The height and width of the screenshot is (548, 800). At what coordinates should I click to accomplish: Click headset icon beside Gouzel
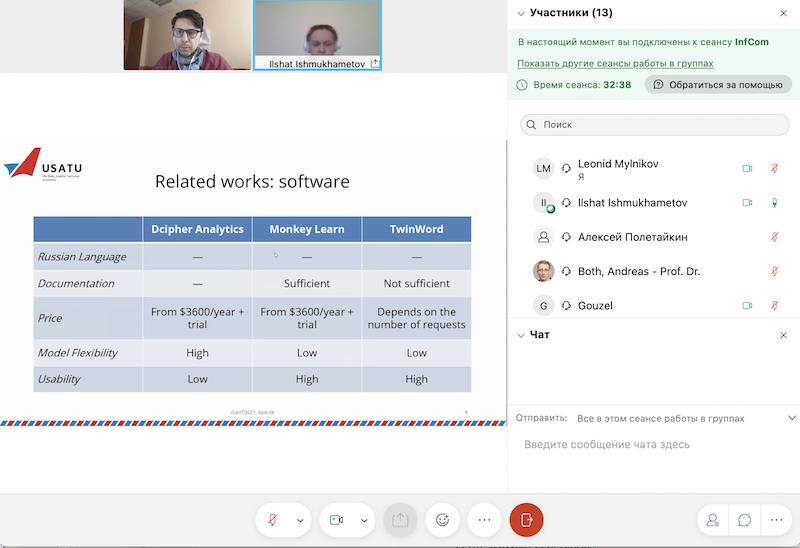pos(566,306)
